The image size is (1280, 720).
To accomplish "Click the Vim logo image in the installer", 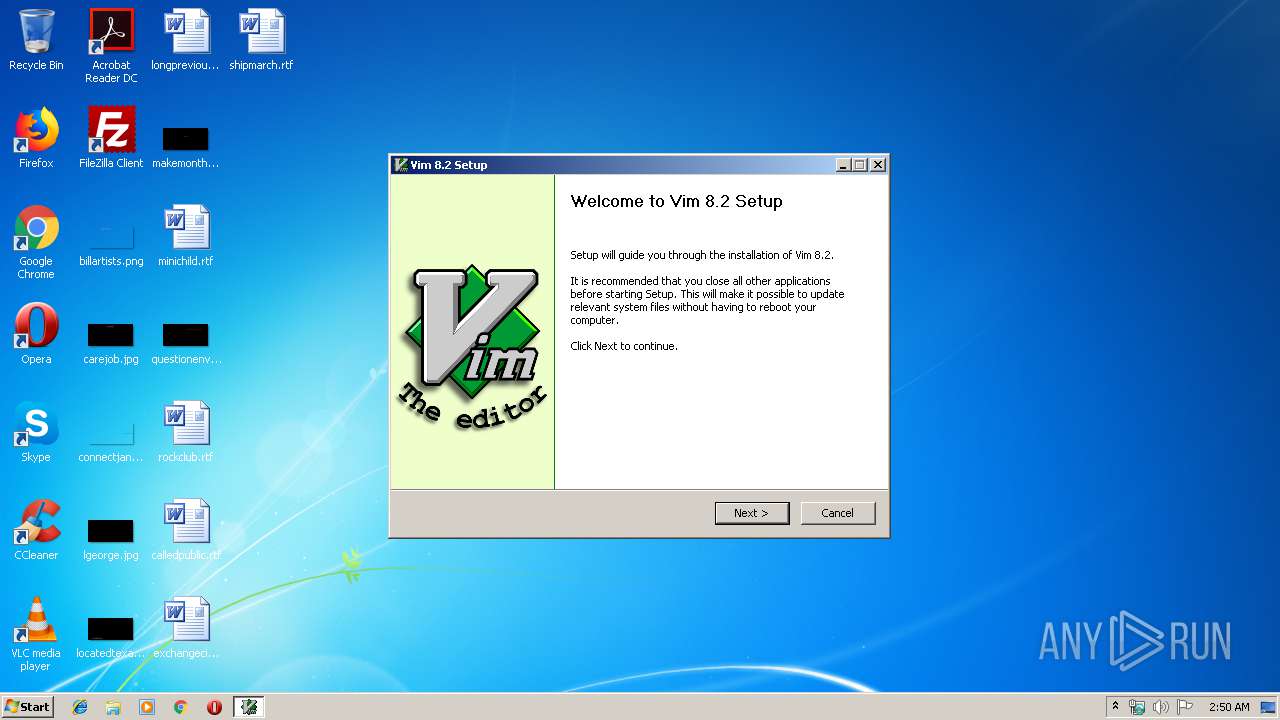I will [x=472, y=347].
